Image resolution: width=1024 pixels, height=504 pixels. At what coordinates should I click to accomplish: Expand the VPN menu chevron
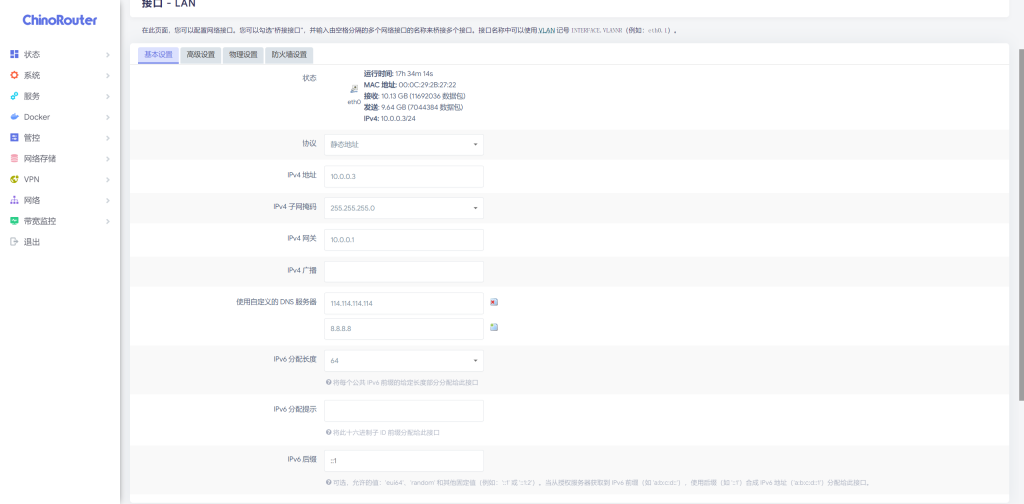108,180
